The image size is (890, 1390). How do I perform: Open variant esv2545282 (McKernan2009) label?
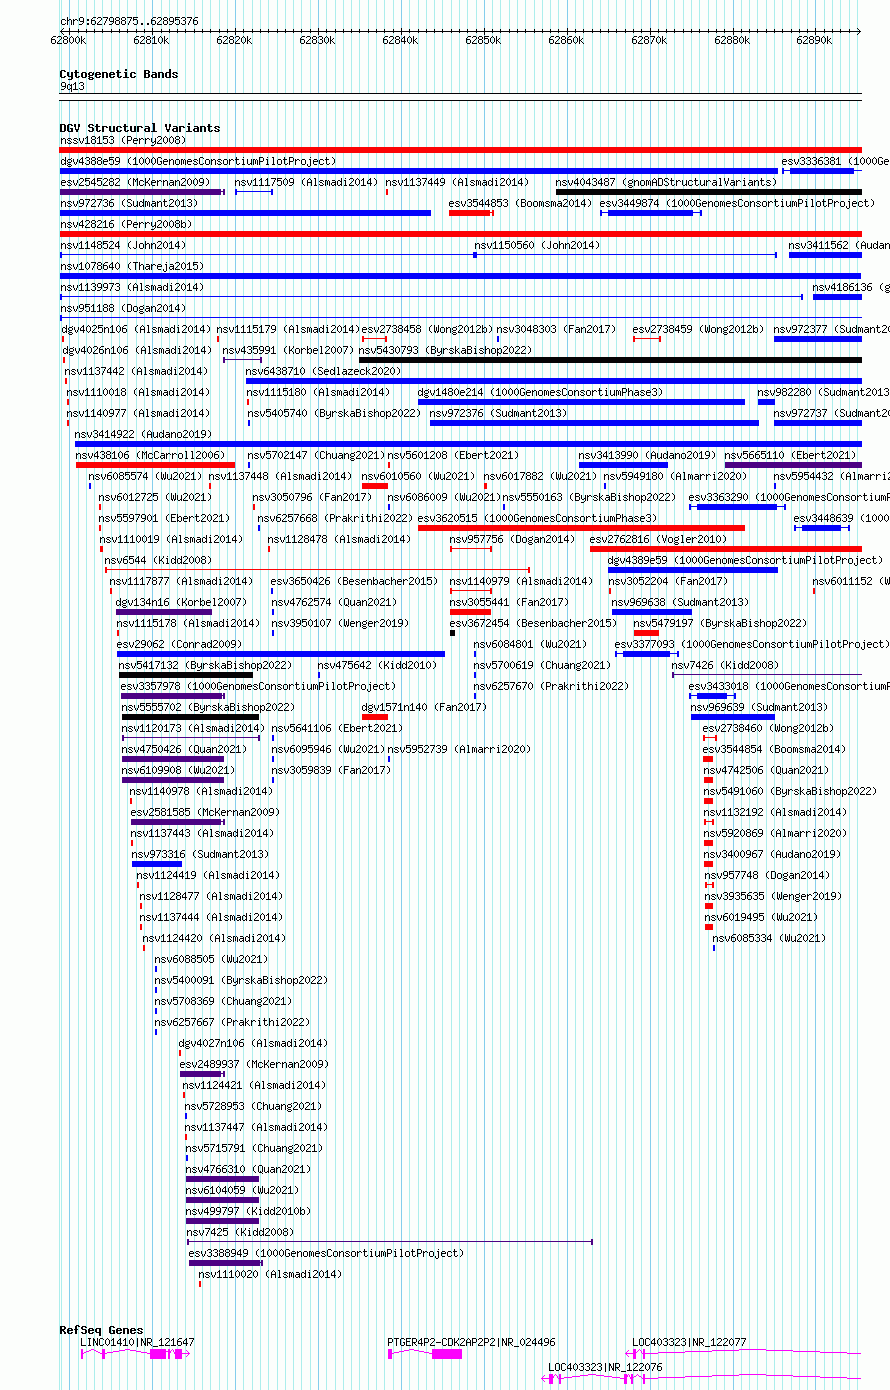[x=135, y=182]
